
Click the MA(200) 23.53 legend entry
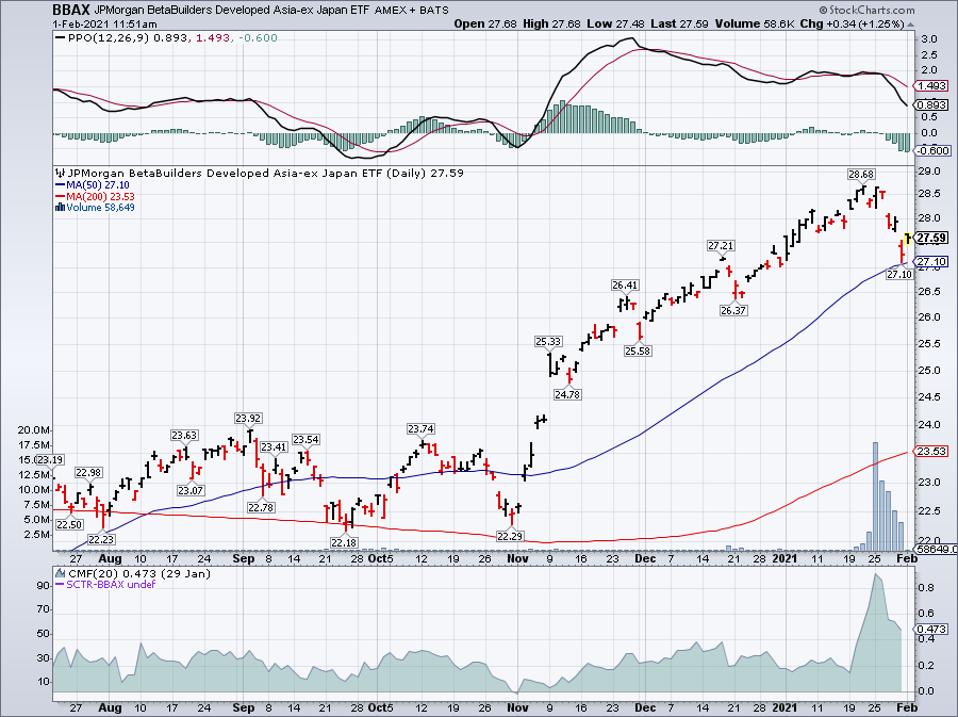pos(101,197)
